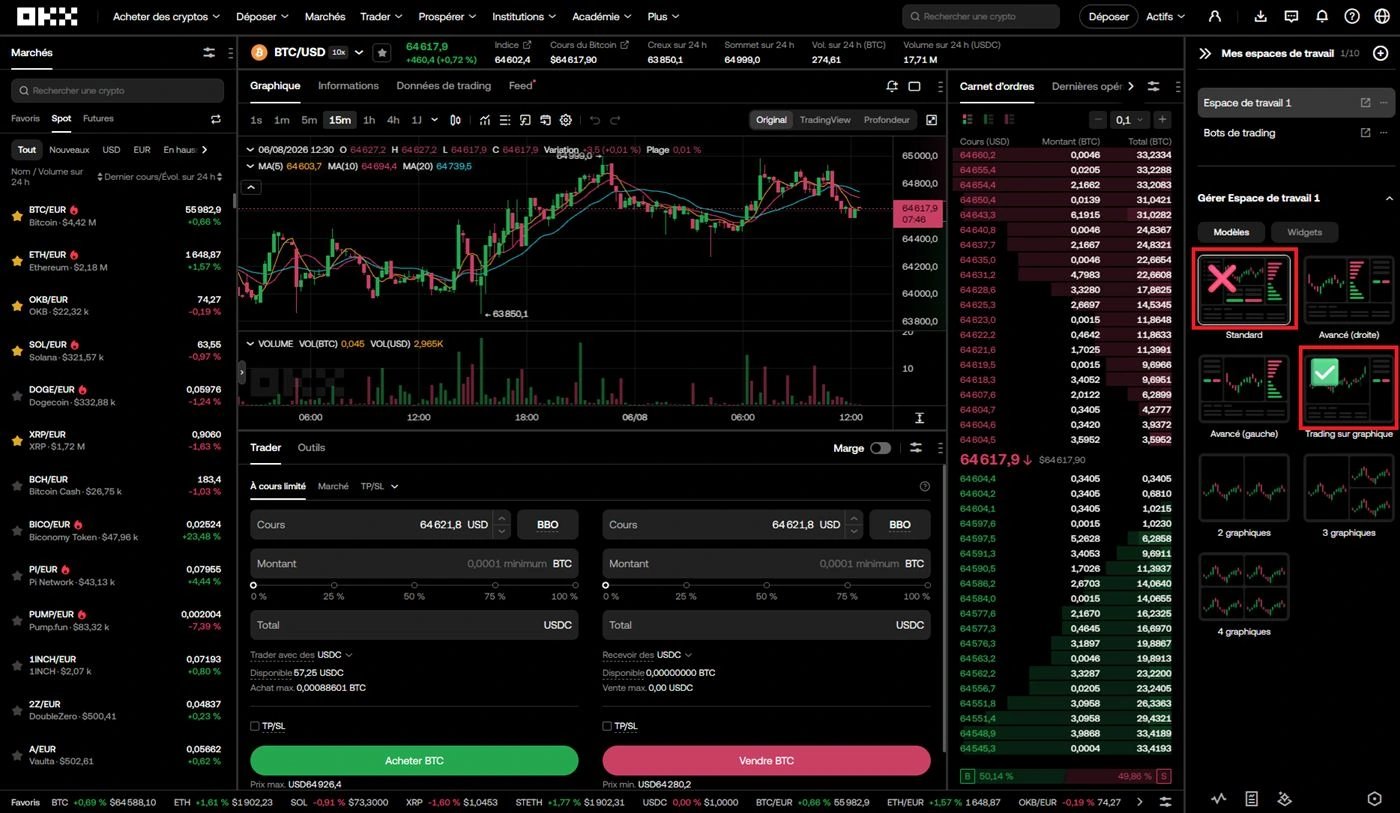The width and height of the screenshot is (1400, 813).
Task: Switch to Outils tab
Action: coord(311,448)
